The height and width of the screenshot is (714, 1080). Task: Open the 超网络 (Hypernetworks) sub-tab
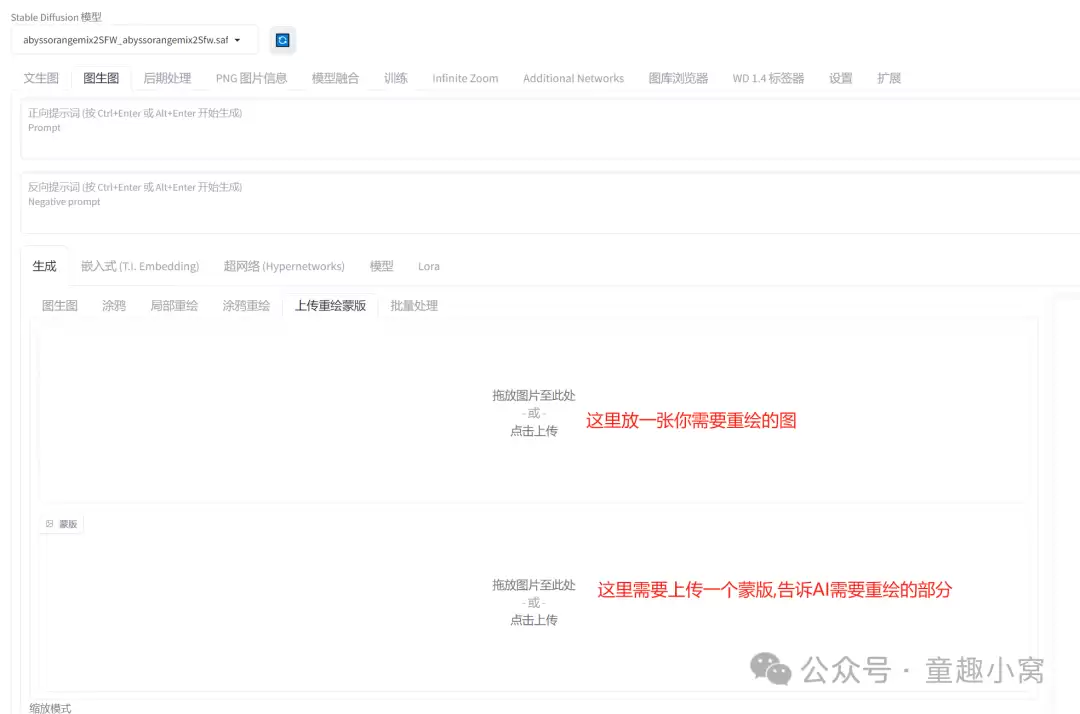[284, 266]
